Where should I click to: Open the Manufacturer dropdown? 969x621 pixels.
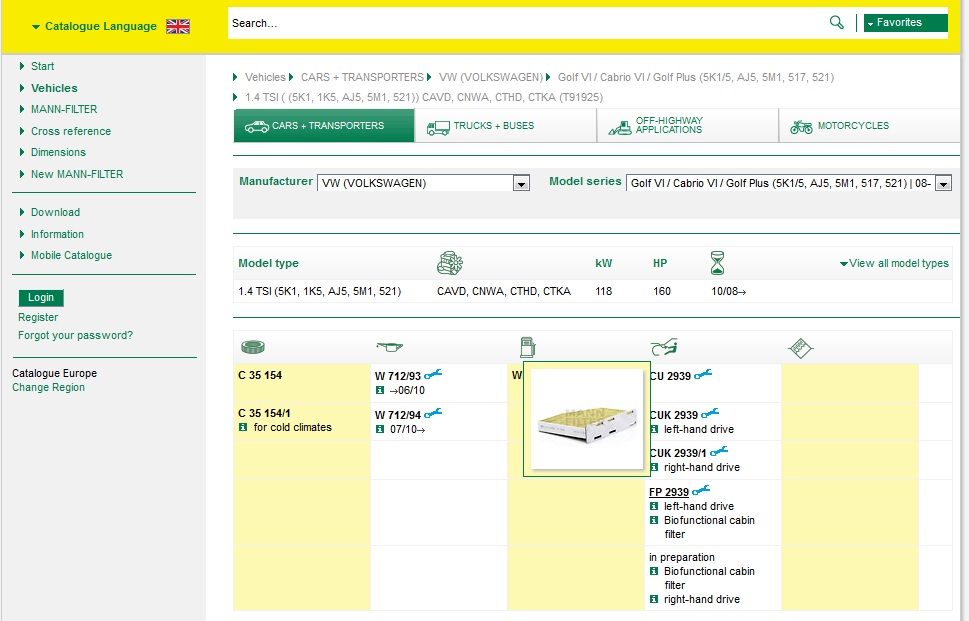tap(423, 183)
